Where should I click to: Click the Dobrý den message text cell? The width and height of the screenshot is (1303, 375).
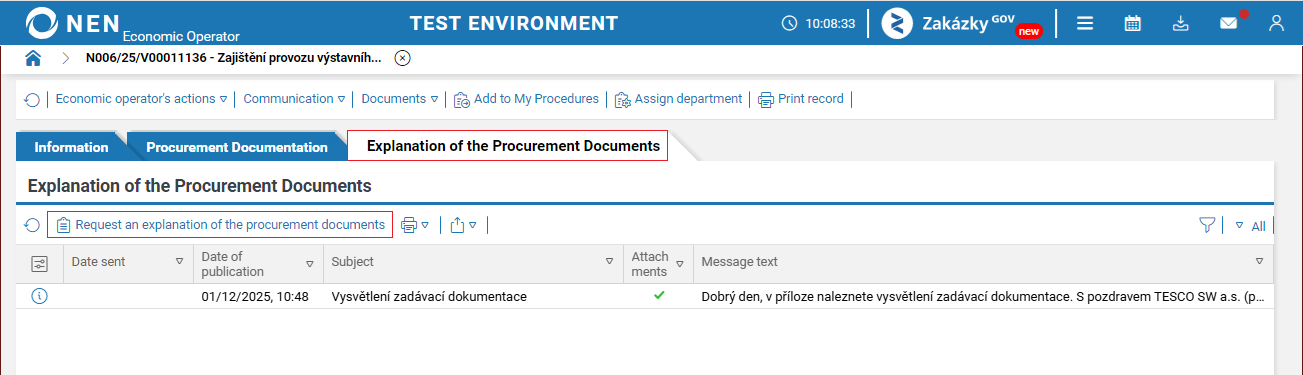(984, 297)
